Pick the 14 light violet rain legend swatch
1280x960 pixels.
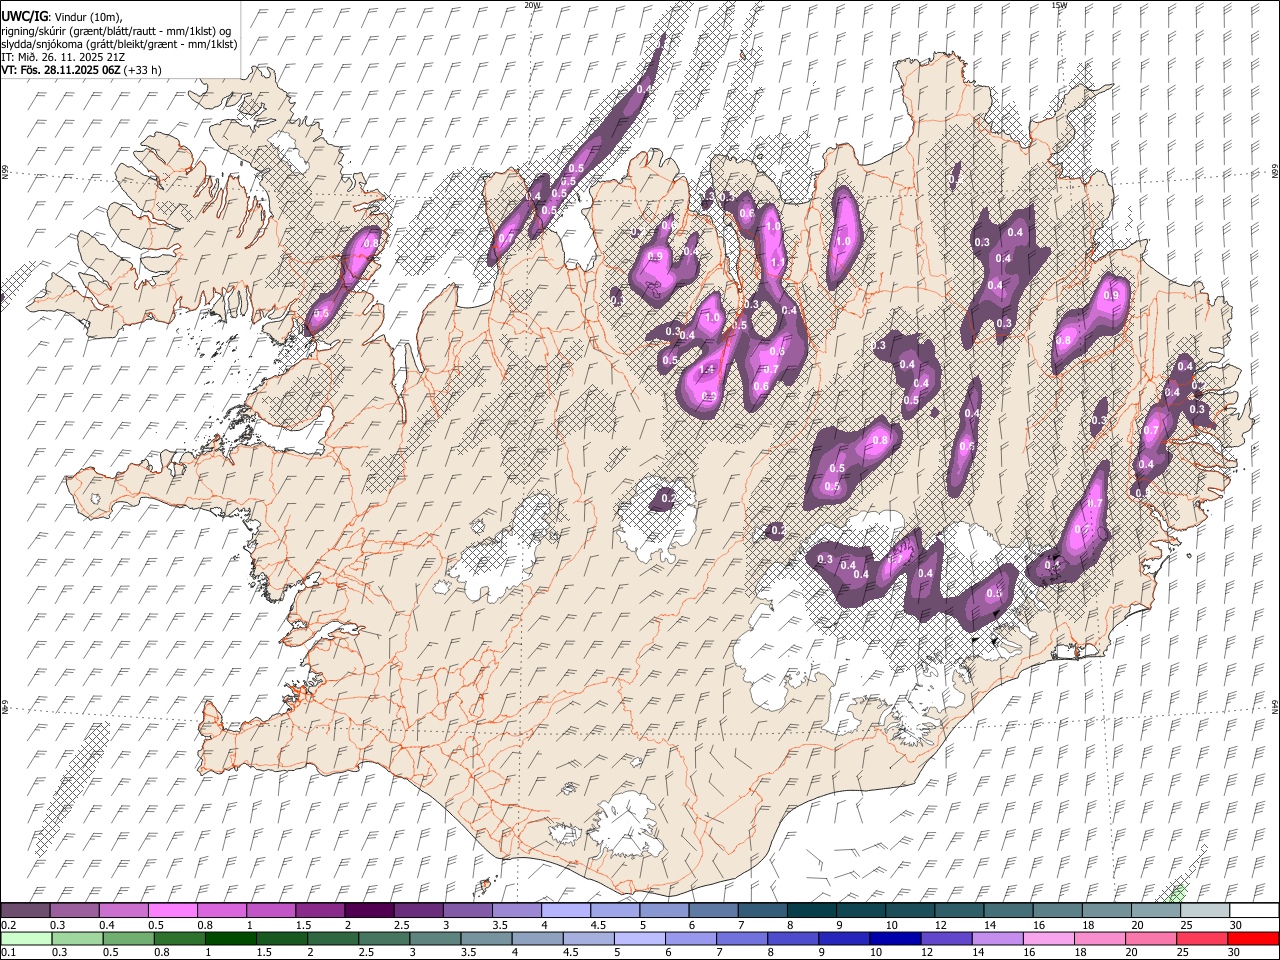tap(996, 938)
